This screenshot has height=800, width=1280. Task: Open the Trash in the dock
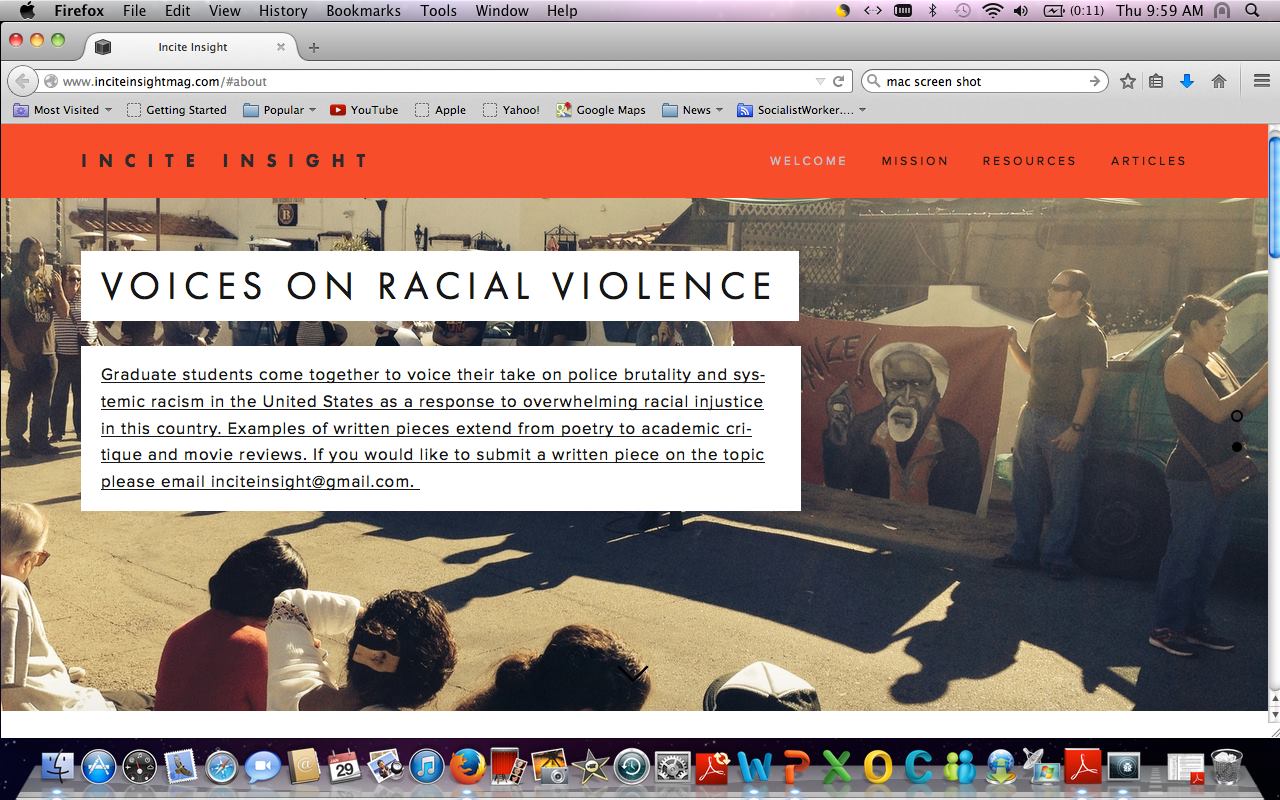tap(1226, 767)
